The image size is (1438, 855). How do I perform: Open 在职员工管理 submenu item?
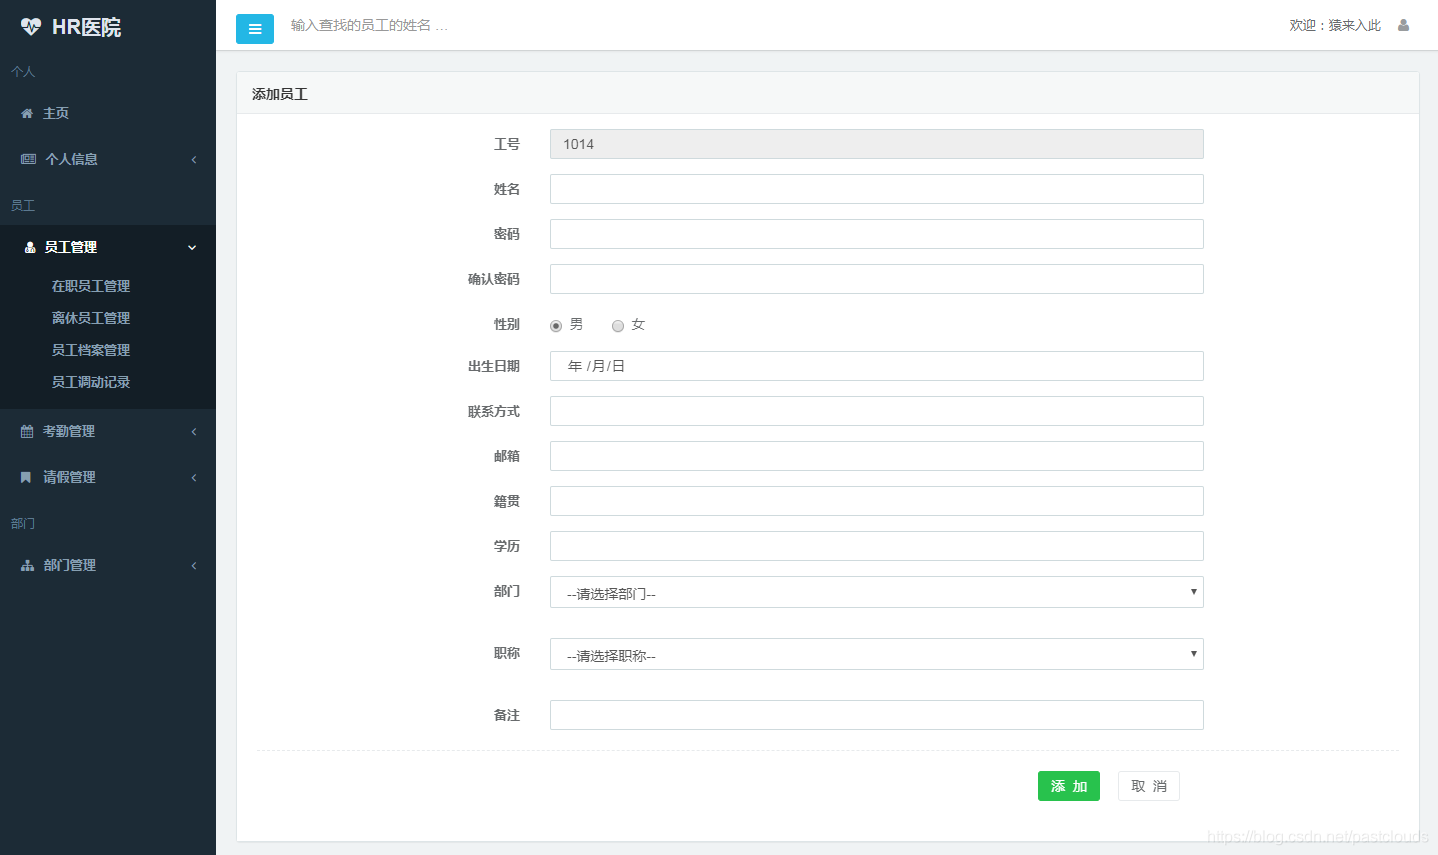[91, 286]
